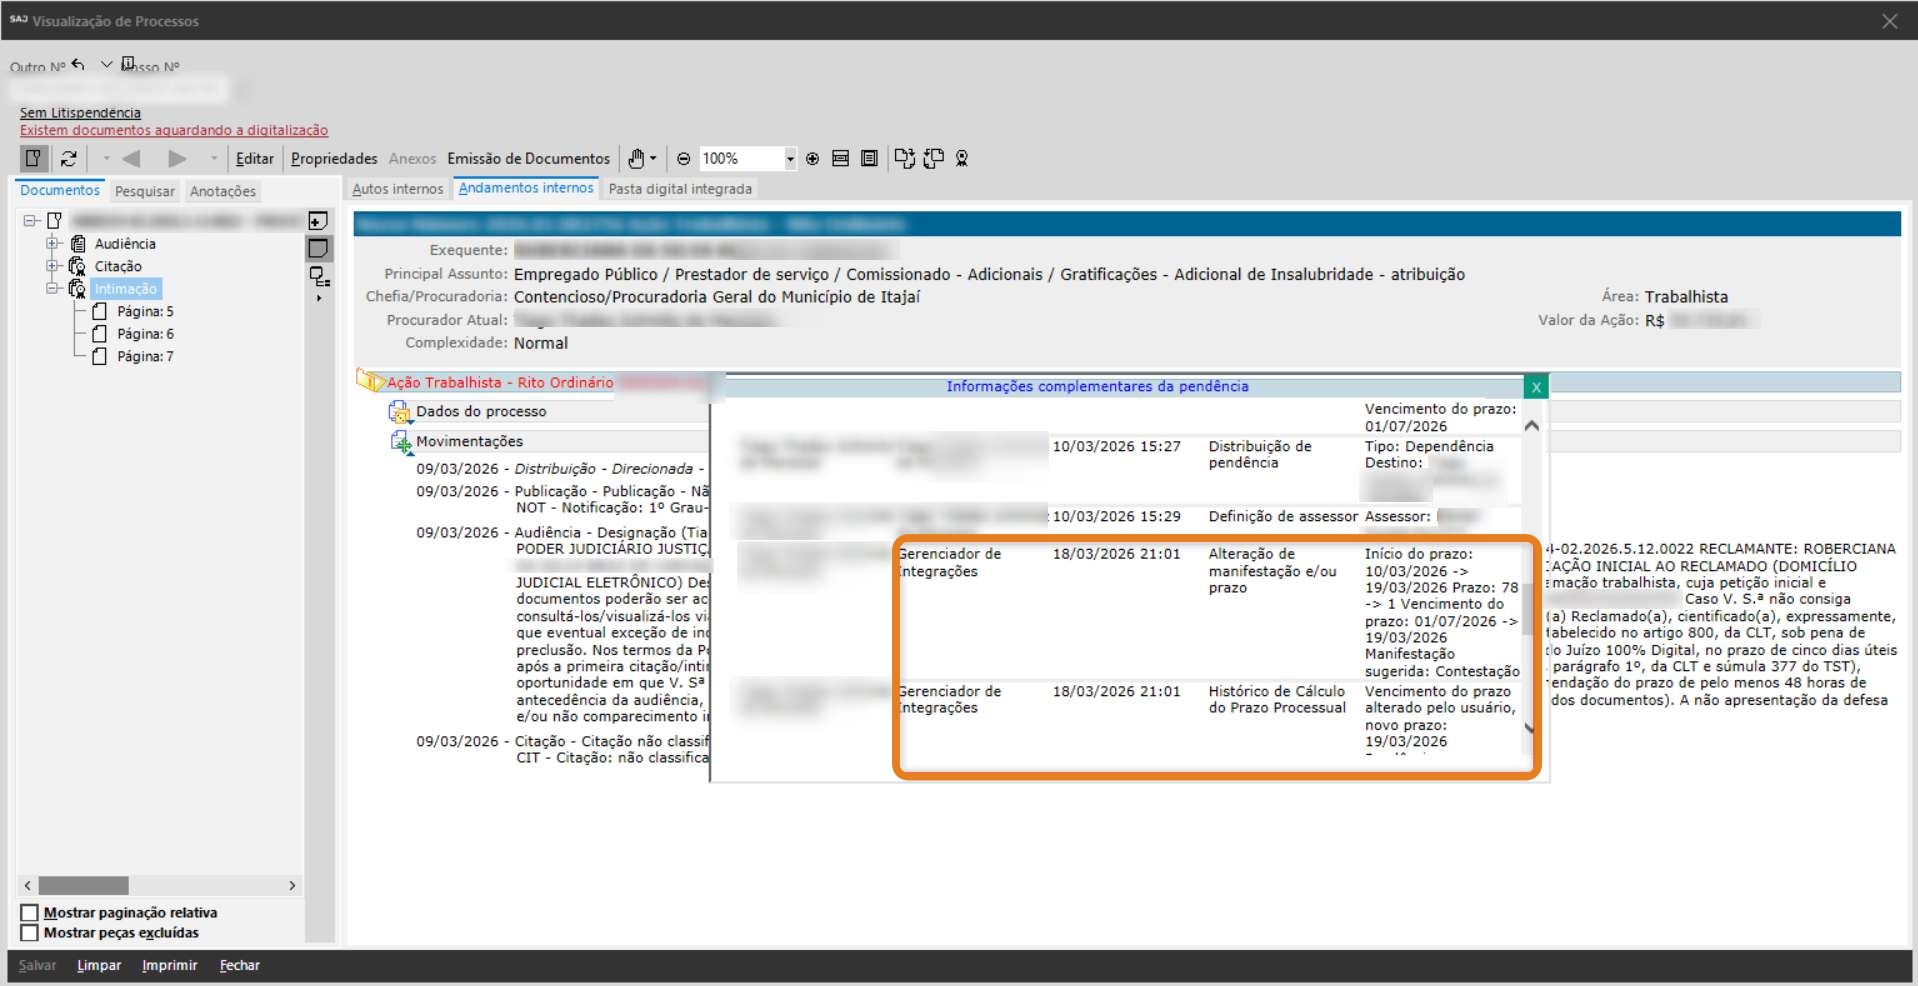Click the left panel horizontal scrollbar thumb
This screenshot has width=1918, height=986.
[x=84, y=886]
